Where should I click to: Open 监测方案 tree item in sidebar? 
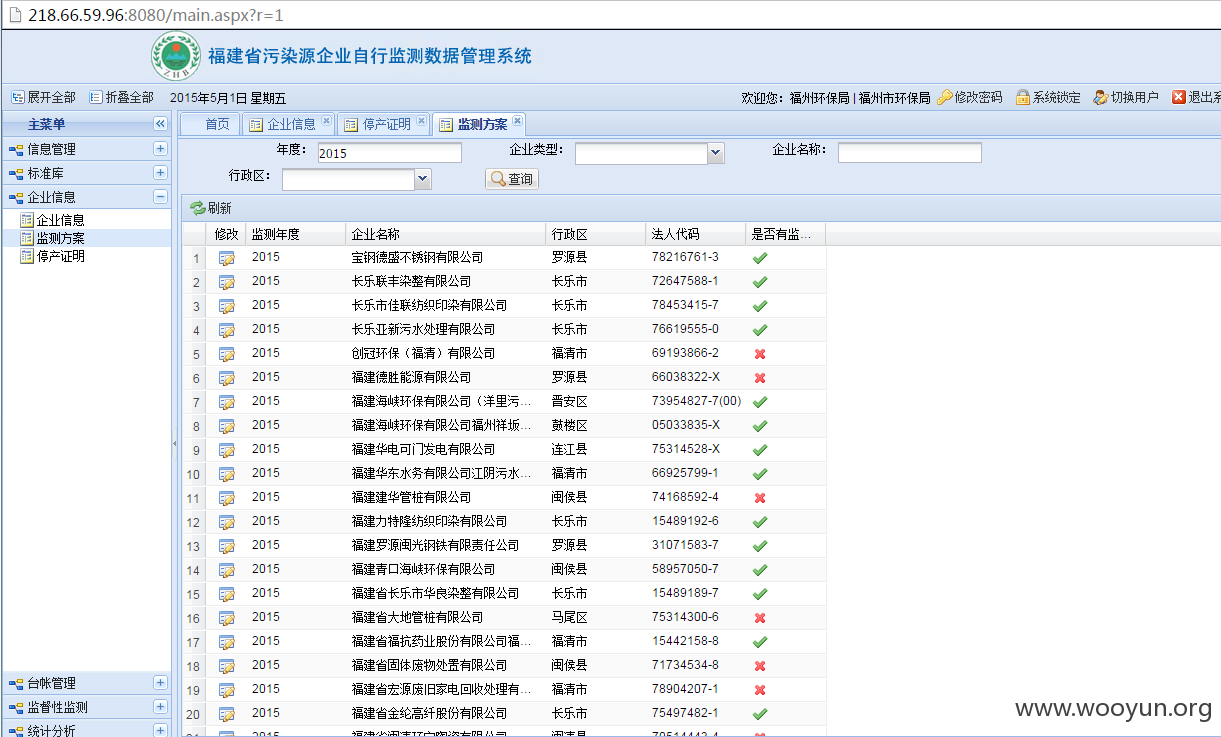point(60,238)
